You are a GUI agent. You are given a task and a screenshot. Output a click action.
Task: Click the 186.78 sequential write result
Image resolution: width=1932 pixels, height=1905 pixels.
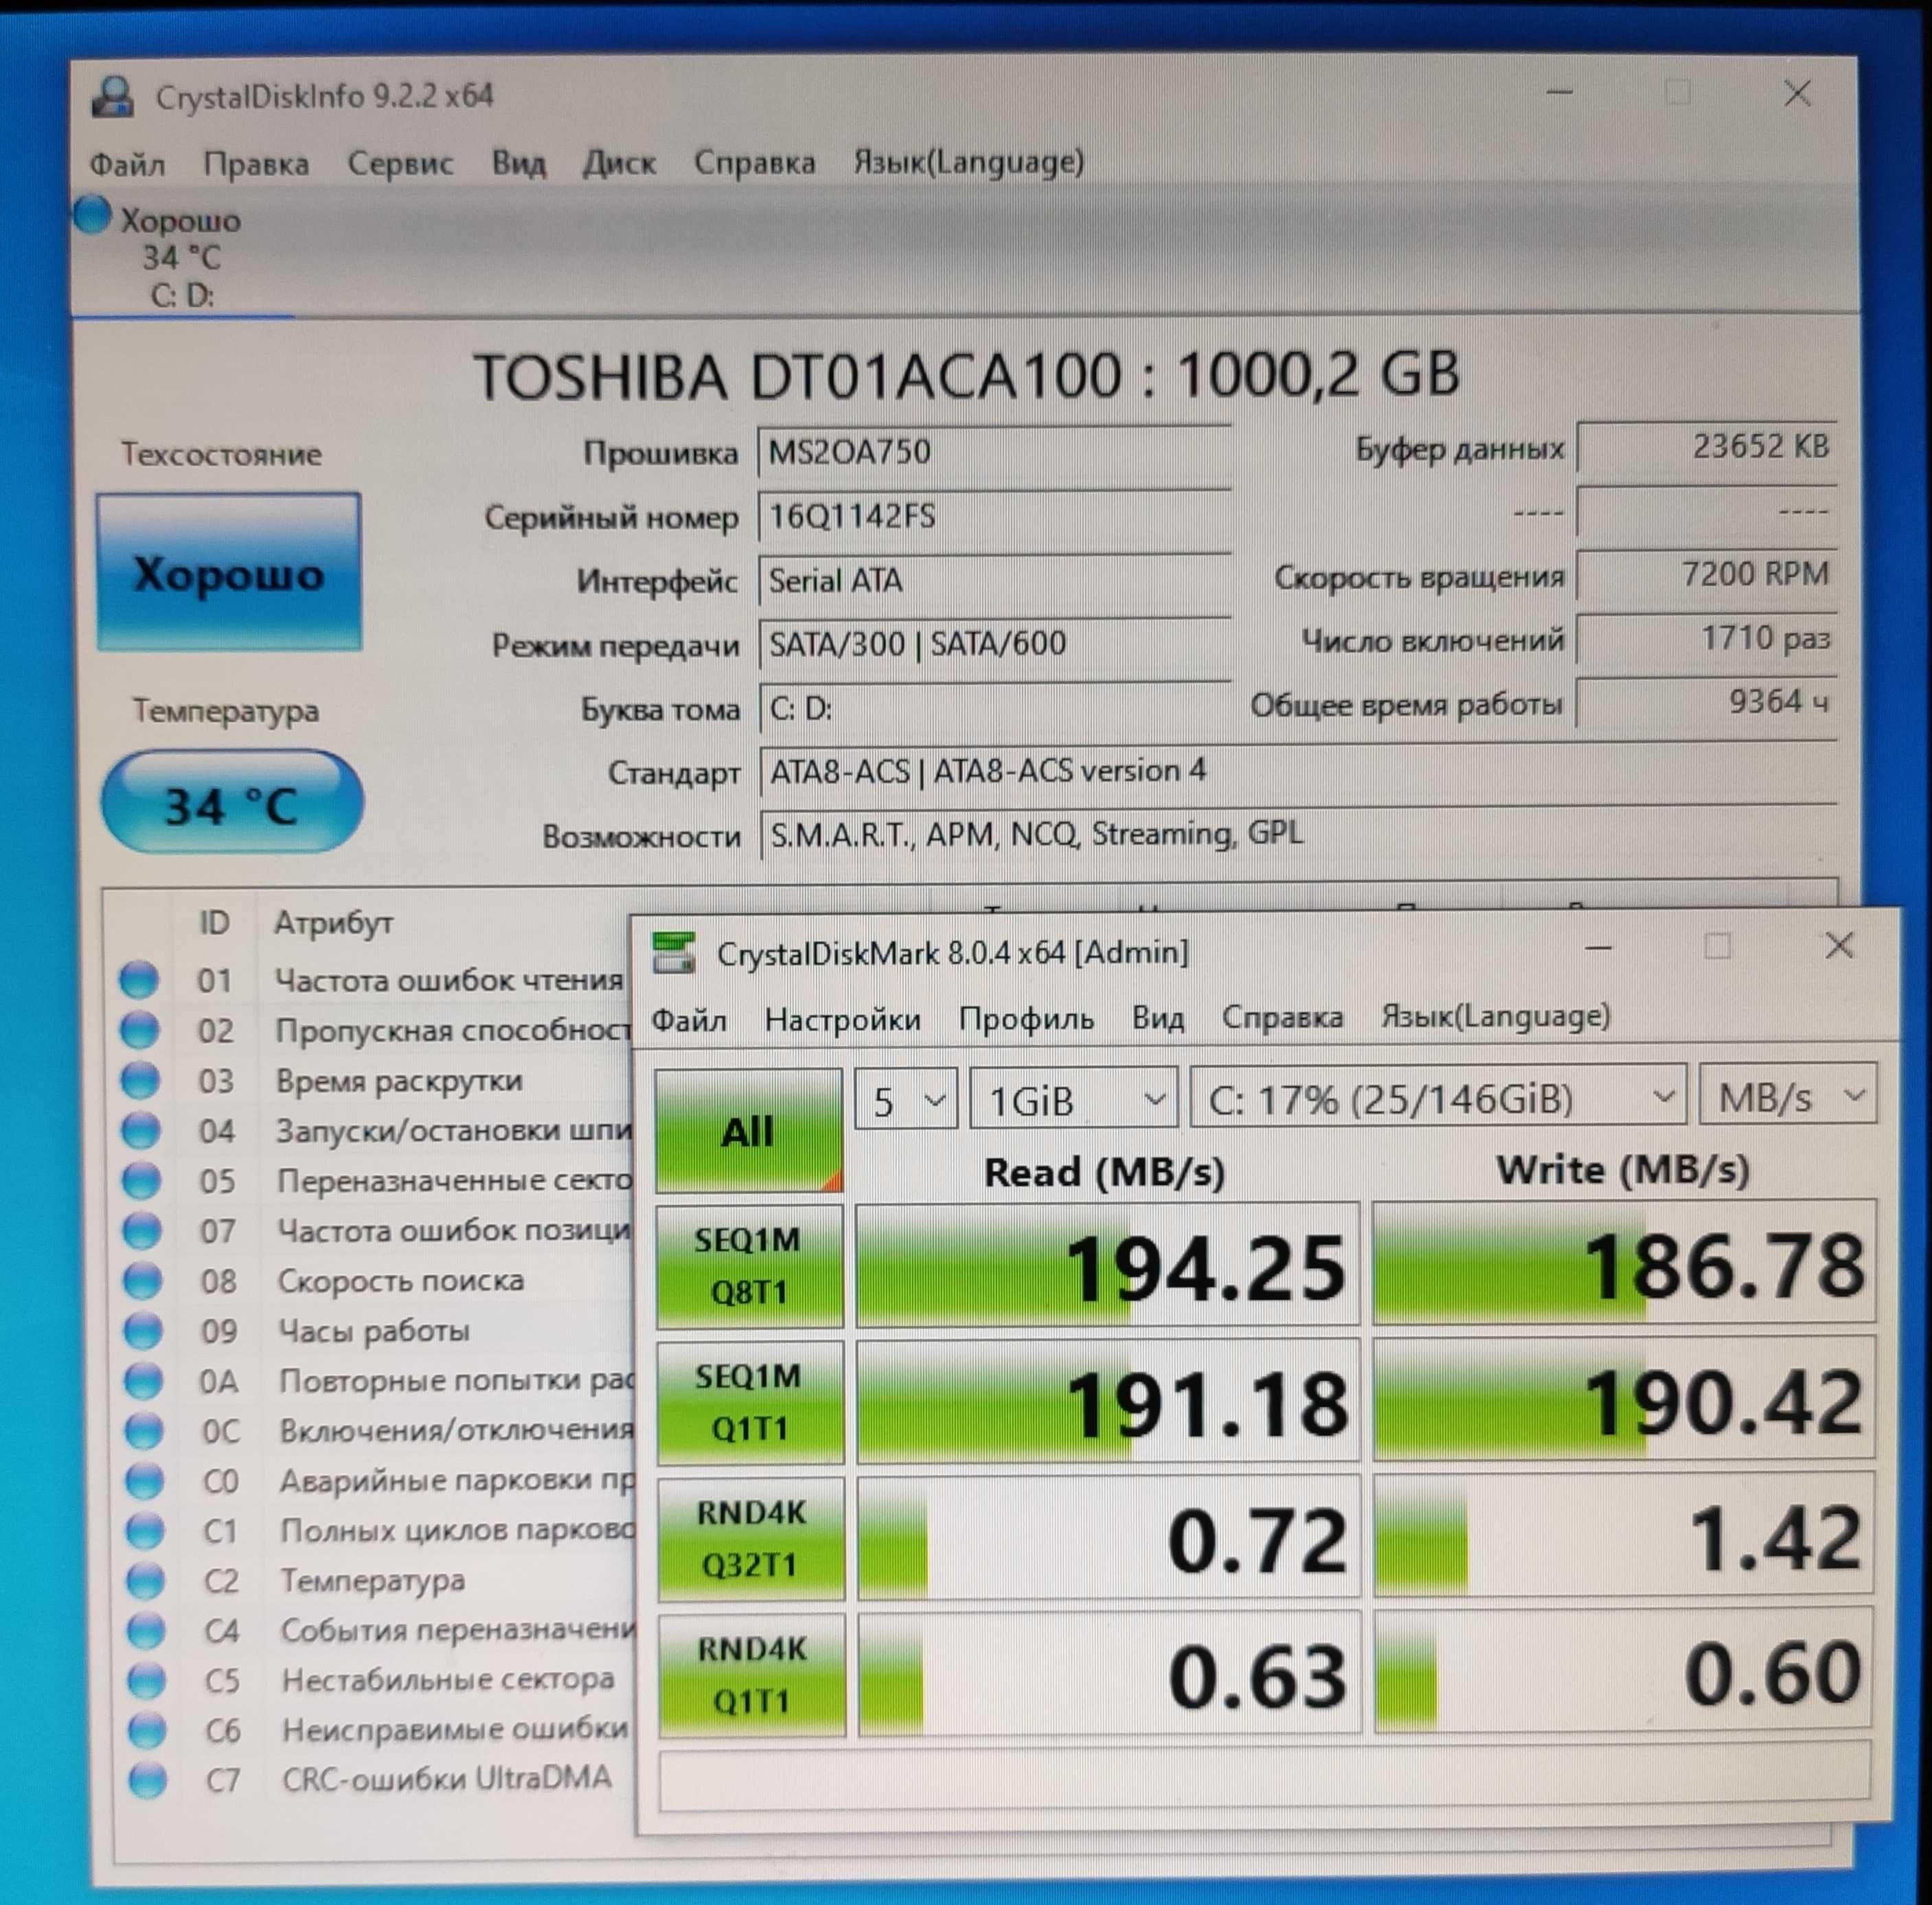(x=1624, y=1263)
